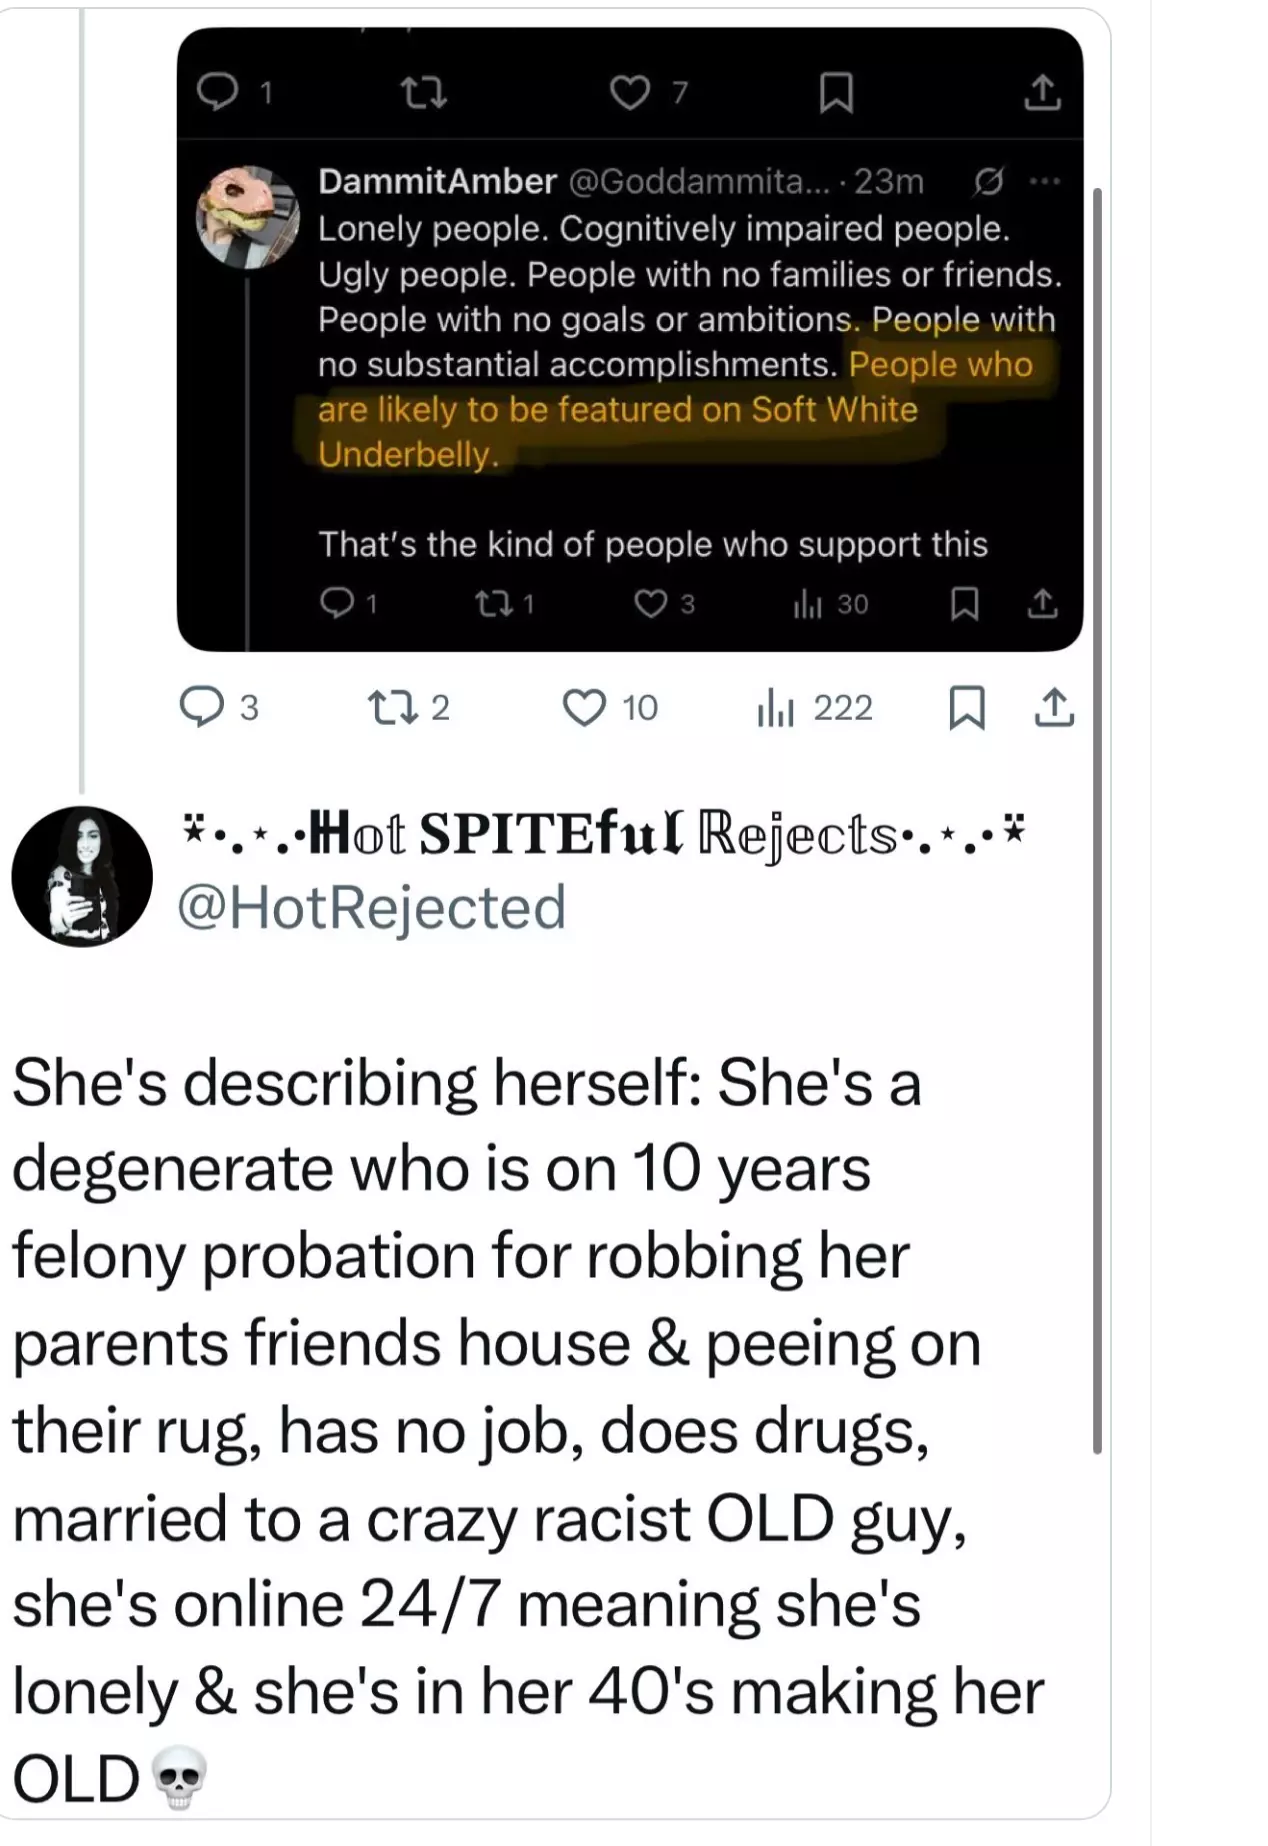Like the quoted tweet with 7 likes
1268x1846 pixels.
click(x=630, y=93)
